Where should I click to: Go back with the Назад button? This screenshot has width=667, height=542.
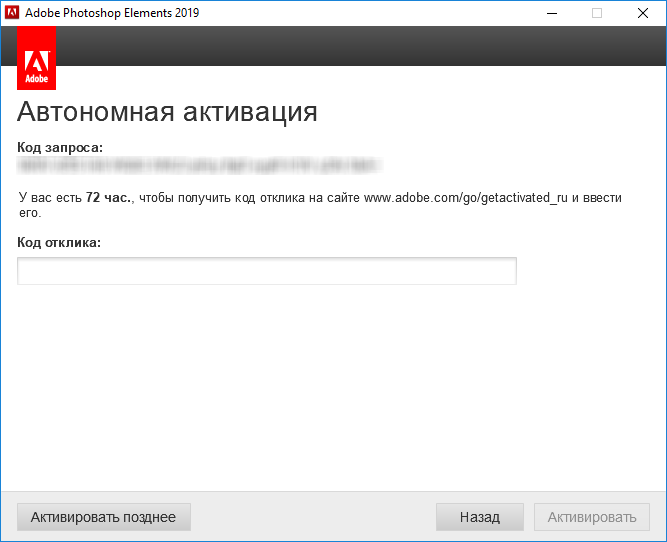tap(479, 517)
